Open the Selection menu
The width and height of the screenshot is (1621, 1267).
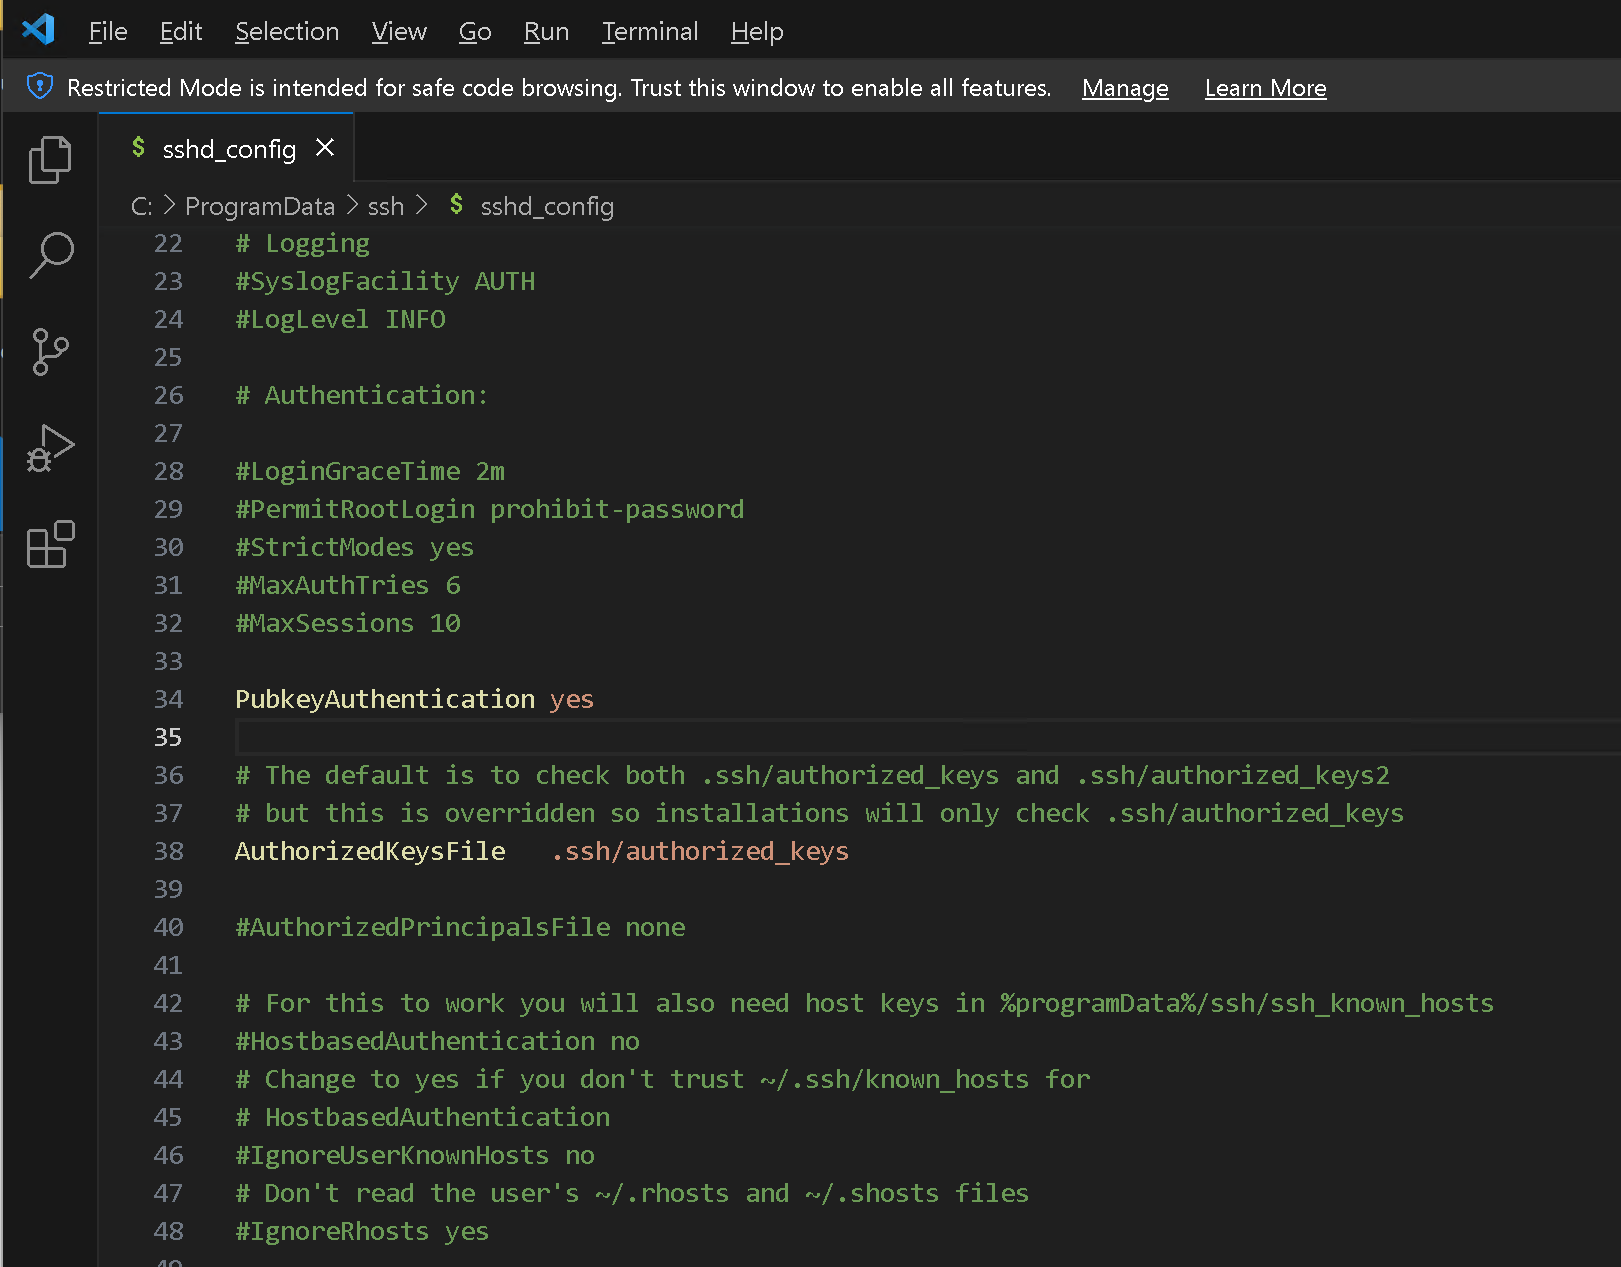(x=287, y=32)
